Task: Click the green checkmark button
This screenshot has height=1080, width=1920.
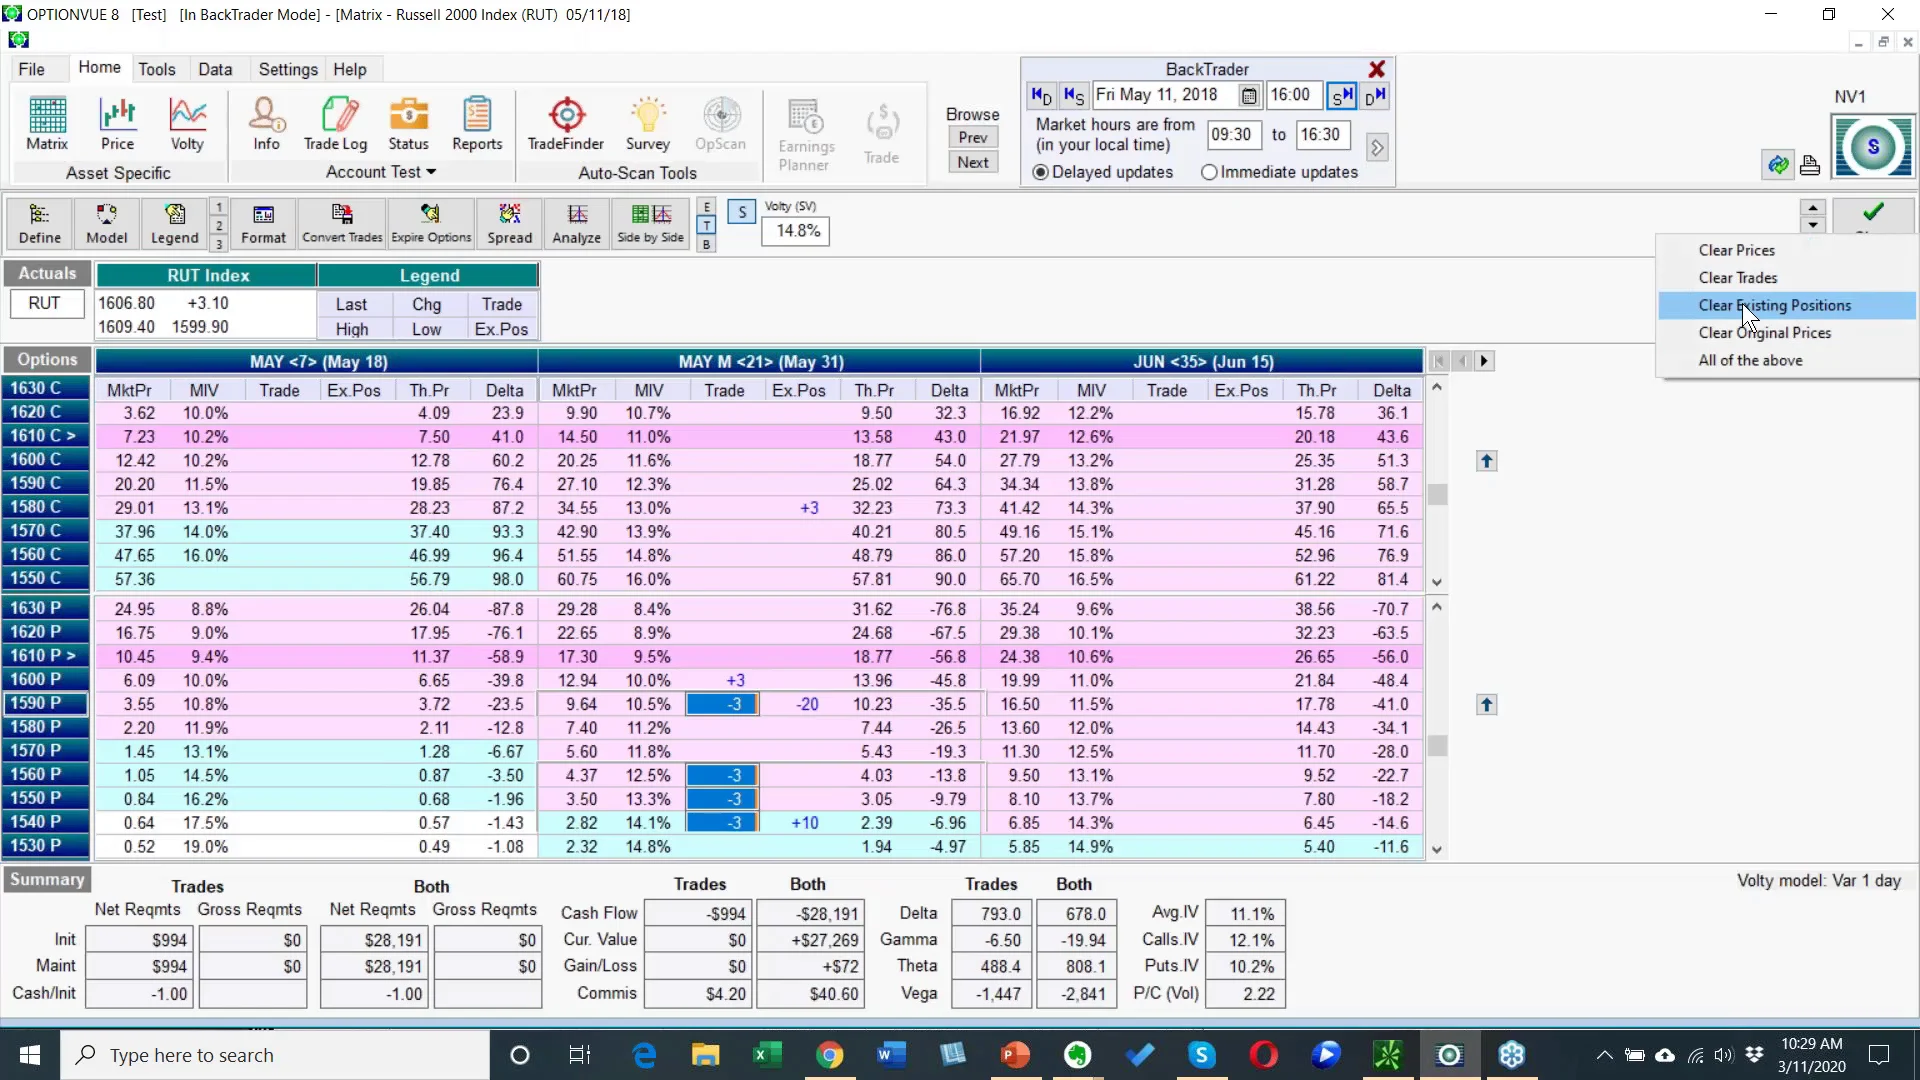Action: [x=1873, y=214]
